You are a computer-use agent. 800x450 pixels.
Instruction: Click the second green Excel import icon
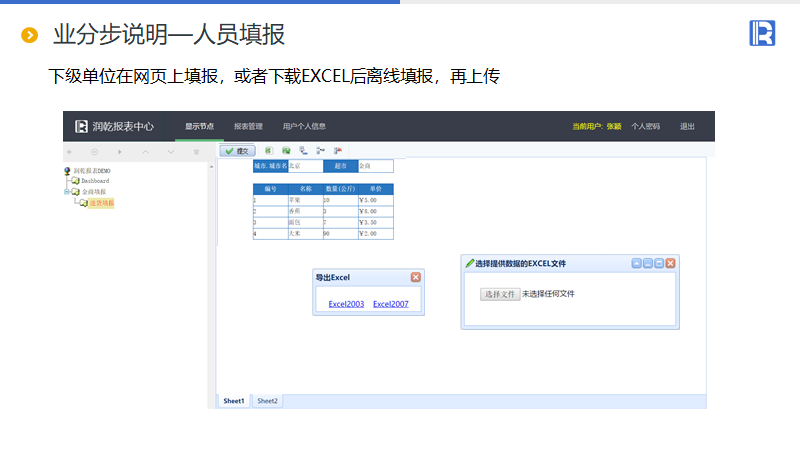click(286, 151)
